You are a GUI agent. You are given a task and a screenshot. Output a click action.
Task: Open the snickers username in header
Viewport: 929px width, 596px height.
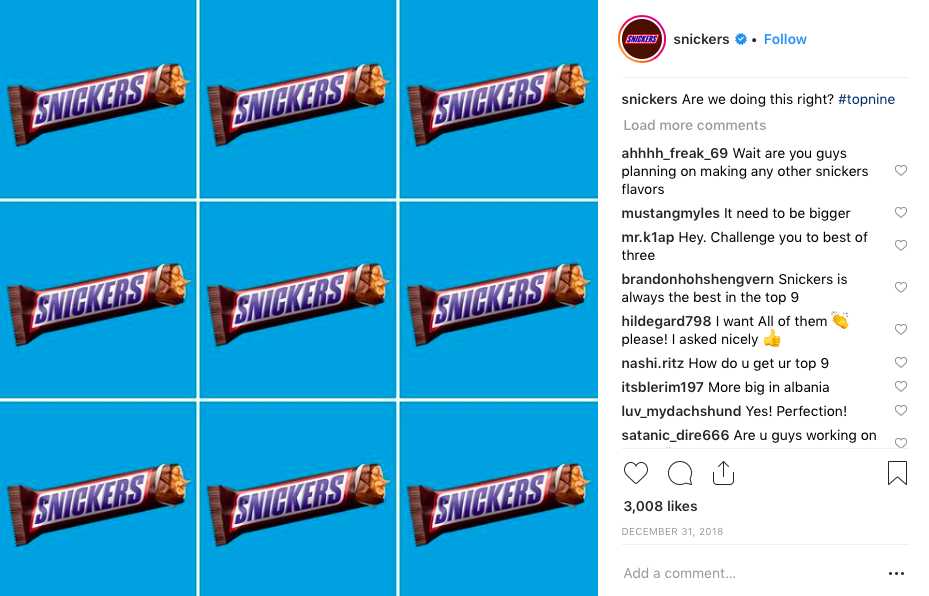point(701,39)
